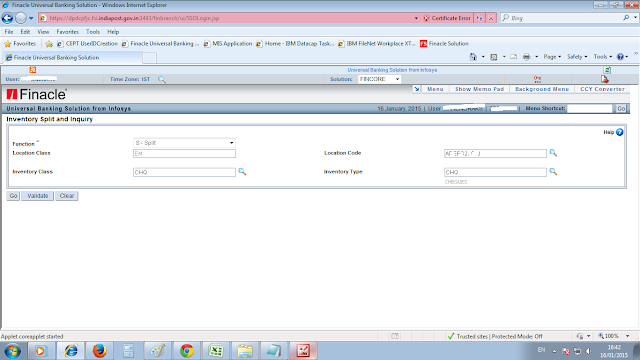This screenshot has width=640, height=360.
Task: Click the Background Menu button
Action: coord(542,89)
